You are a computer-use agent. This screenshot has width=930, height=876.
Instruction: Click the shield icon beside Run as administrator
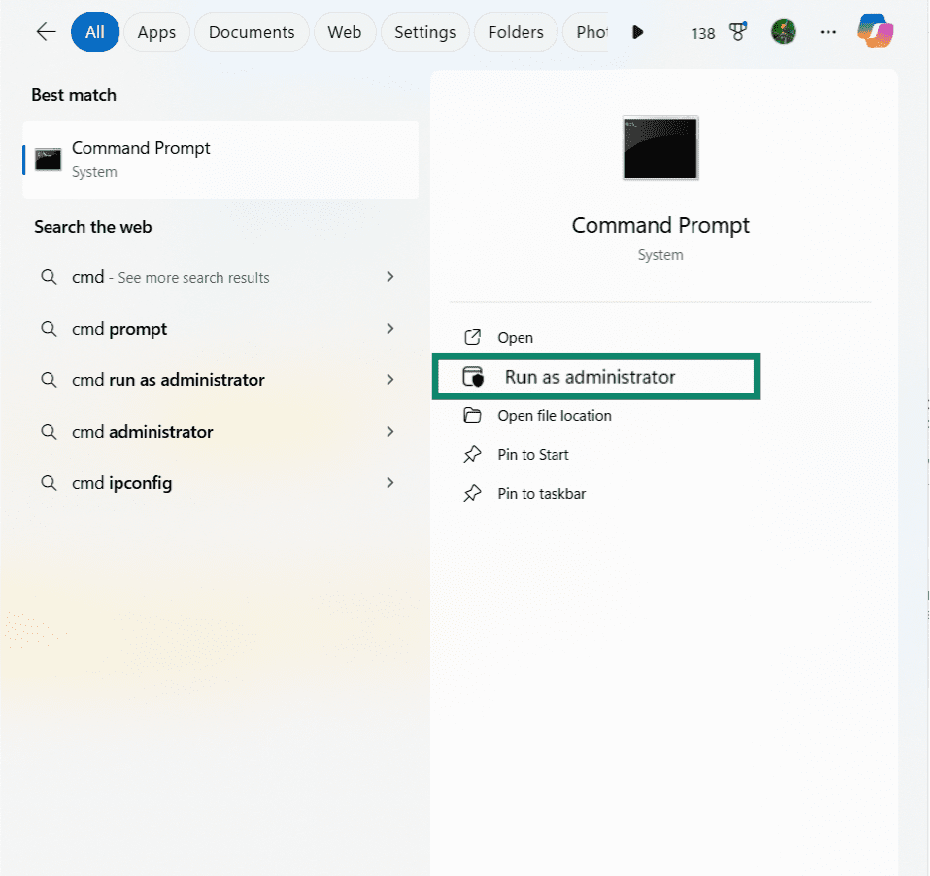point(473,377)
